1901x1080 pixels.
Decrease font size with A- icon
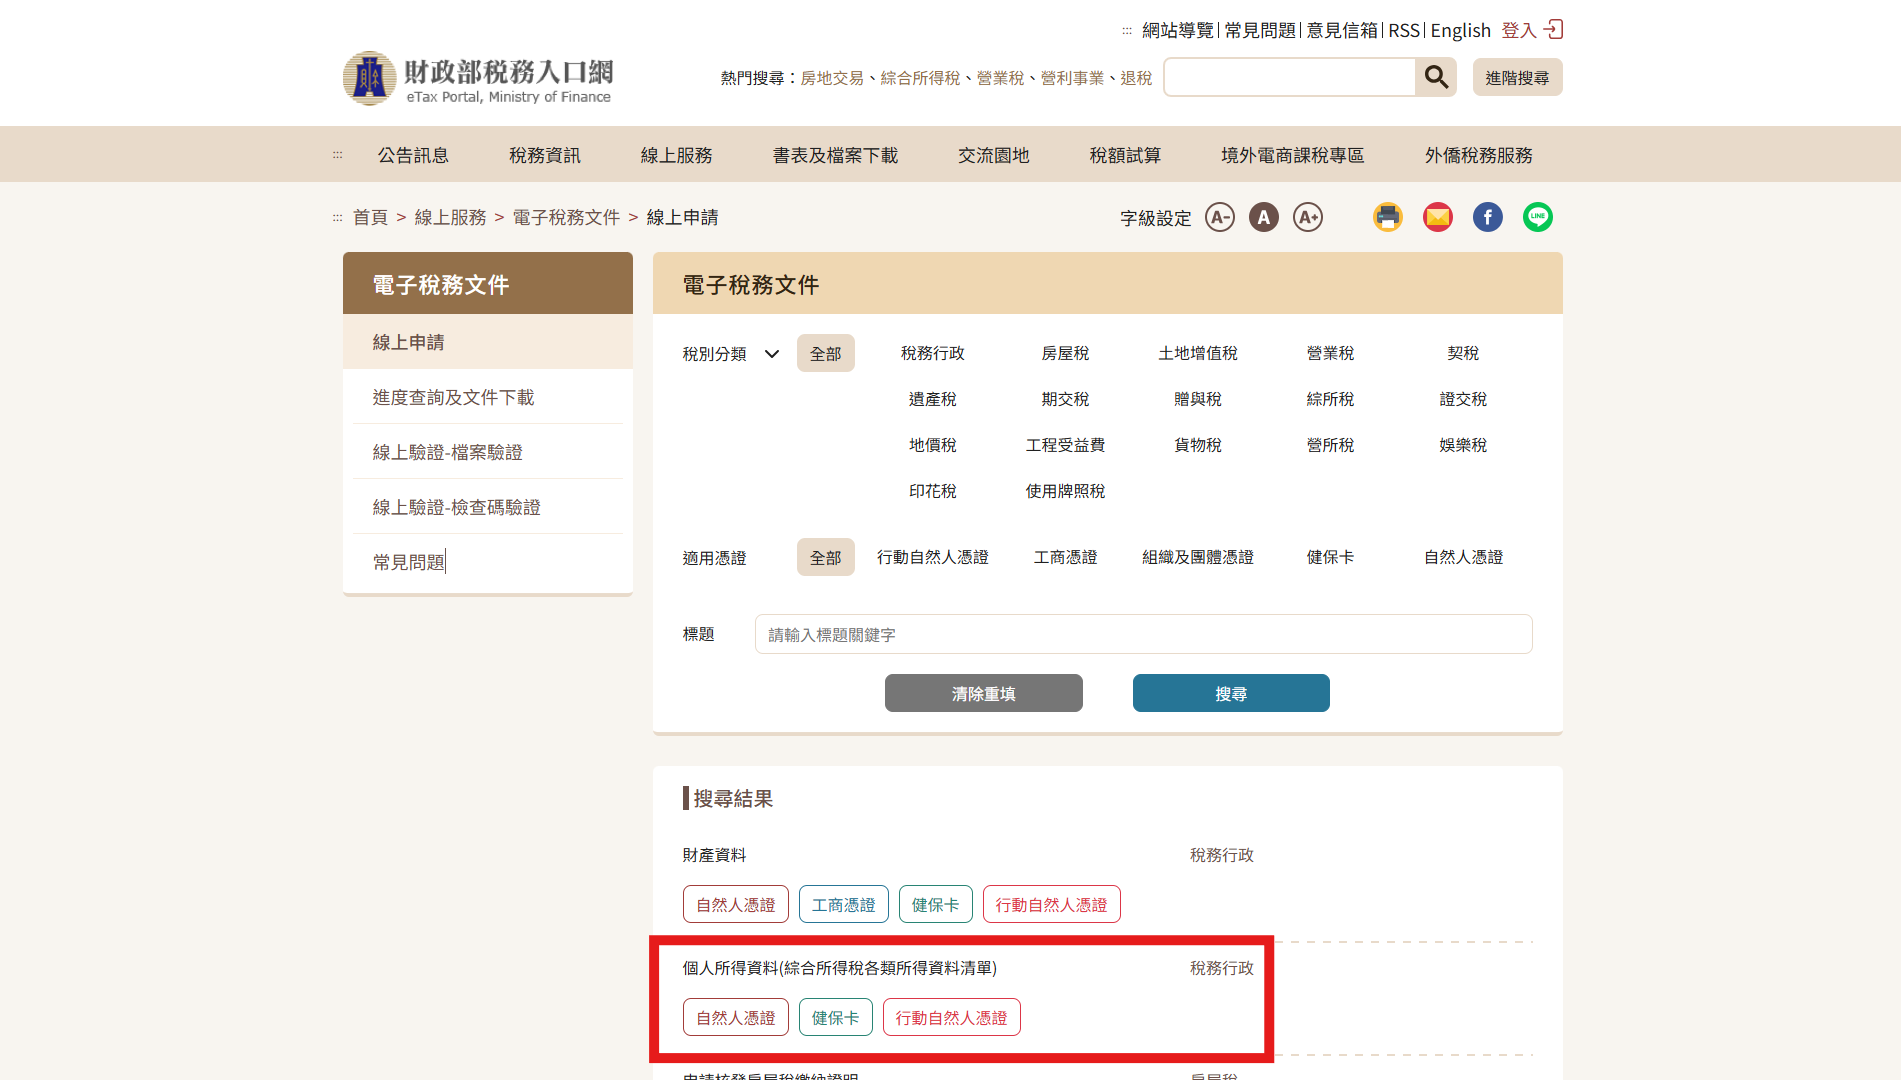1219,217
